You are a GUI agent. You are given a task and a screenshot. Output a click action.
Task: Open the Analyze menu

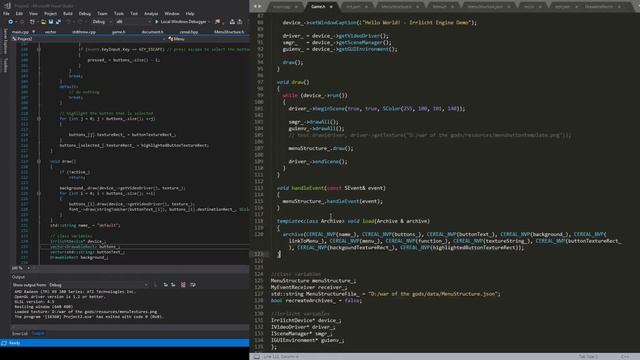click(x=151, y=13)
